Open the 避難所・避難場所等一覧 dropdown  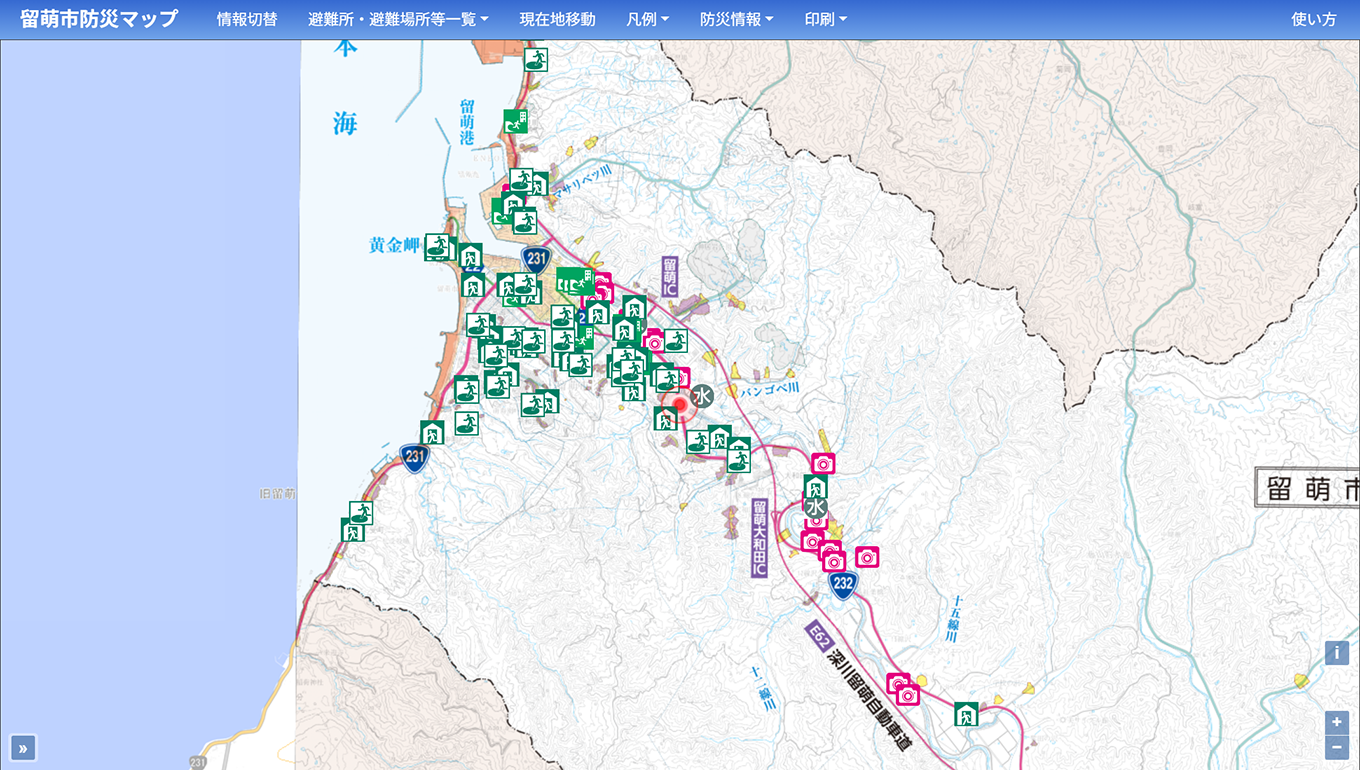click(398, 19)
